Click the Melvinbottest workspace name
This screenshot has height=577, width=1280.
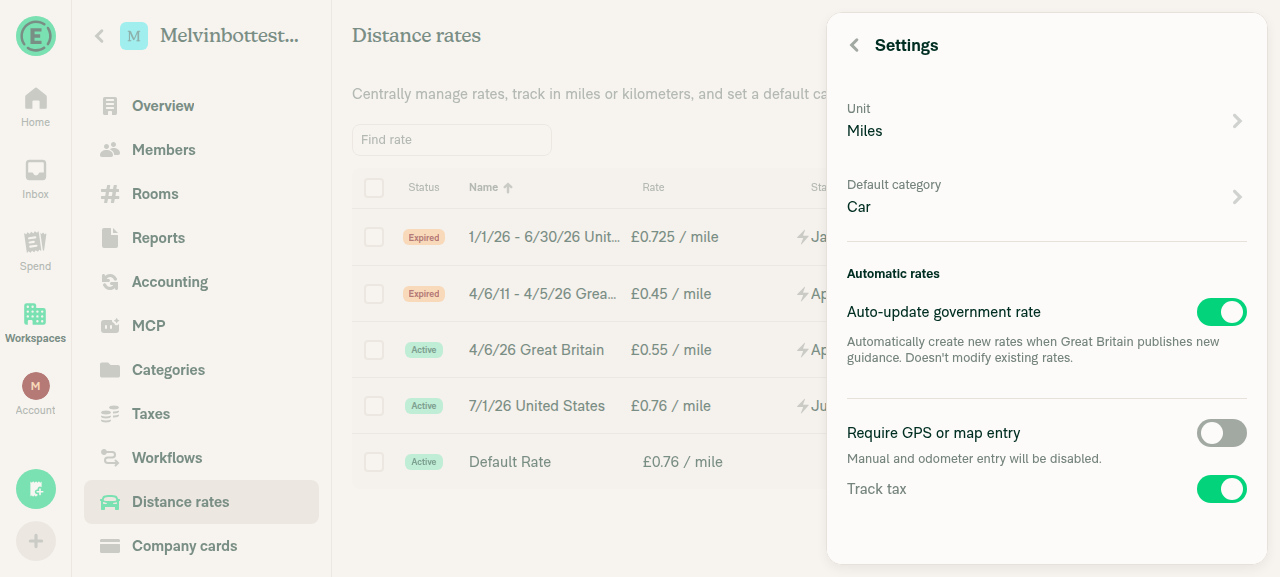coord(230,36)
